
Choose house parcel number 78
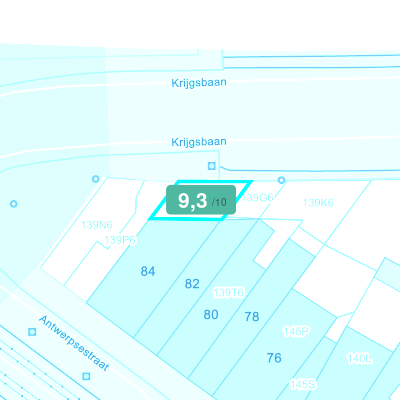click(x=252, y=316)
